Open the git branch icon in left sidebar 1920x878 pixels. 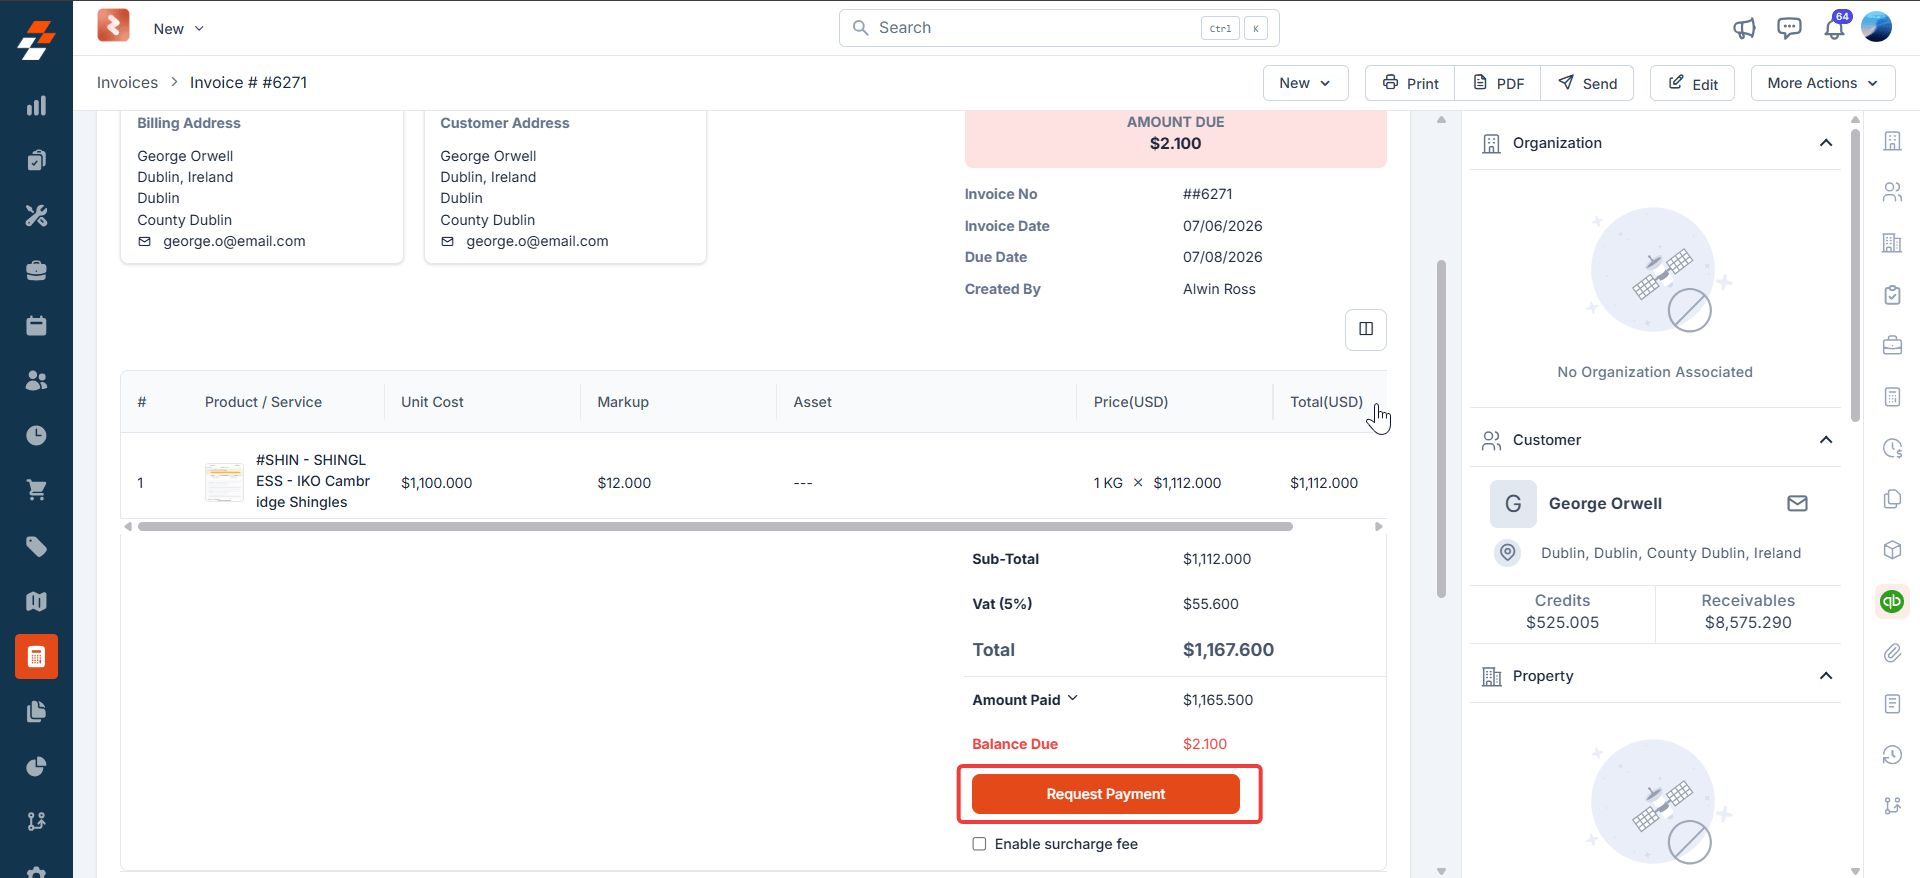pyautogui.click(x=36, y=821)
